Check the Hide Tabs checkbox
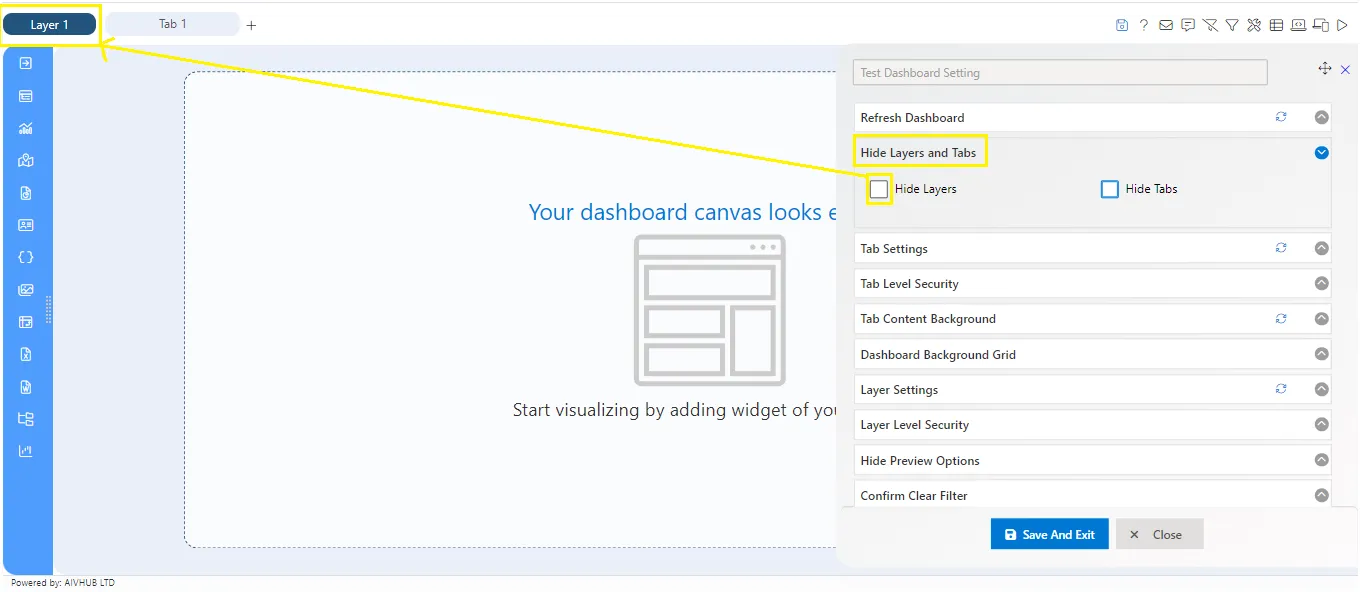1360x592 pixels. pyautogui.click(x=1109, y=188)
